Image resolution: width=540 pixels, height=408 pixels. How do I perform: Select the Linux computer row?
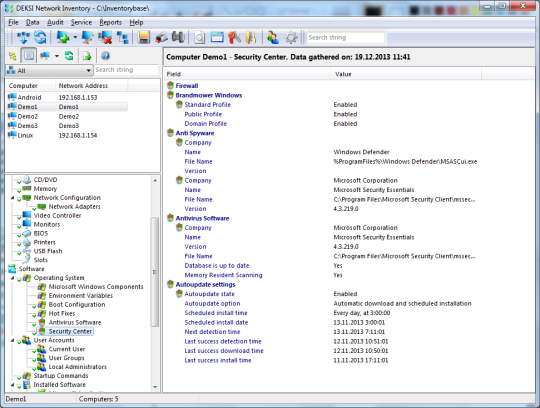[x=68, y=135]
